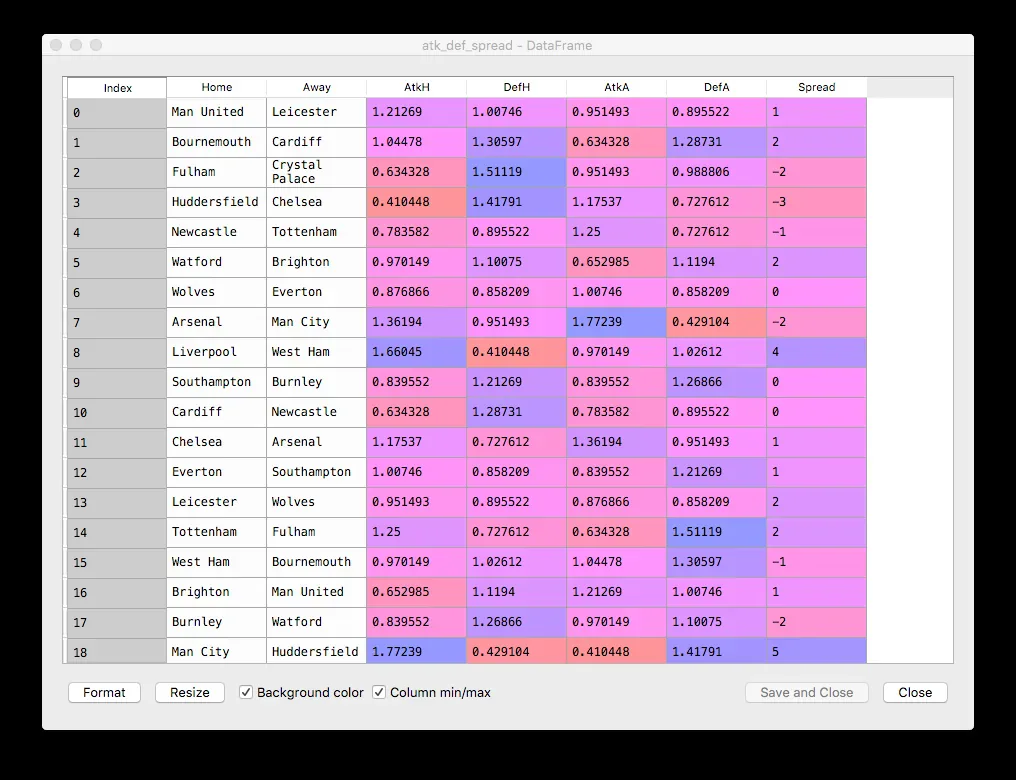This screenshot has height=780, width=1016.
Task: Click the 0.429104 DefA cell in Arsenal row
Action: (717, 323)
